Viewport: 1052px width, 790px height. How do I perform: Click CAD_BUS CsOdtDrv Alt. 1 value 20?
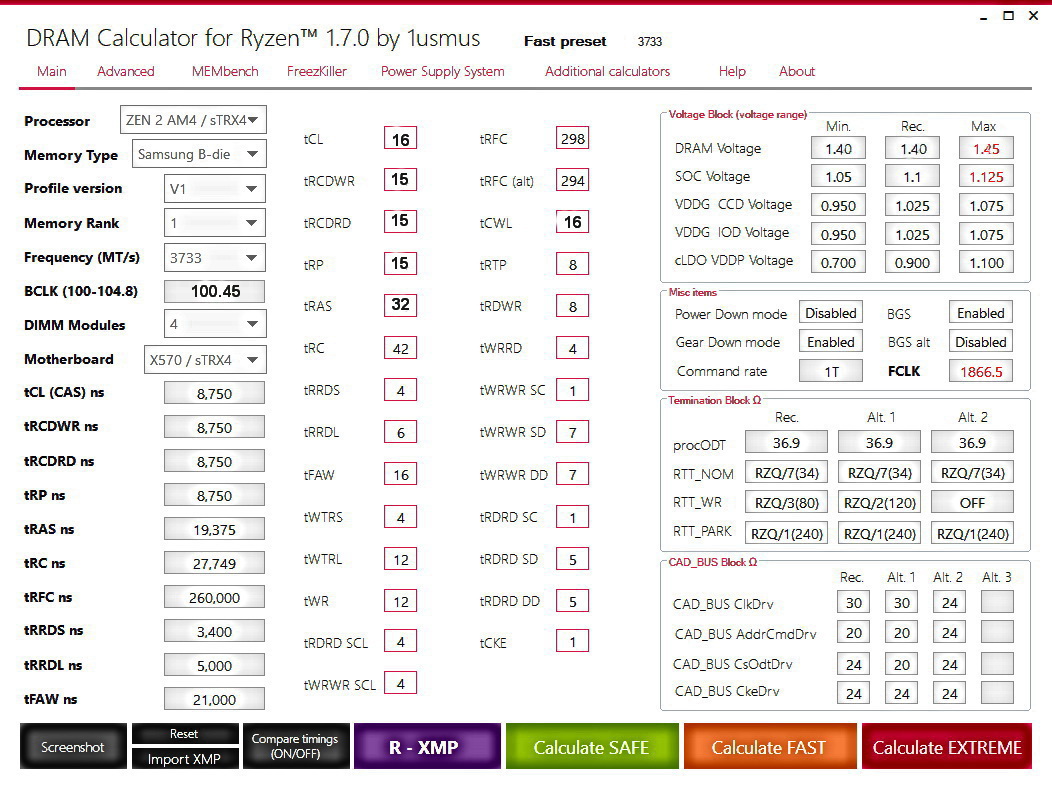(x=902, y=664)
